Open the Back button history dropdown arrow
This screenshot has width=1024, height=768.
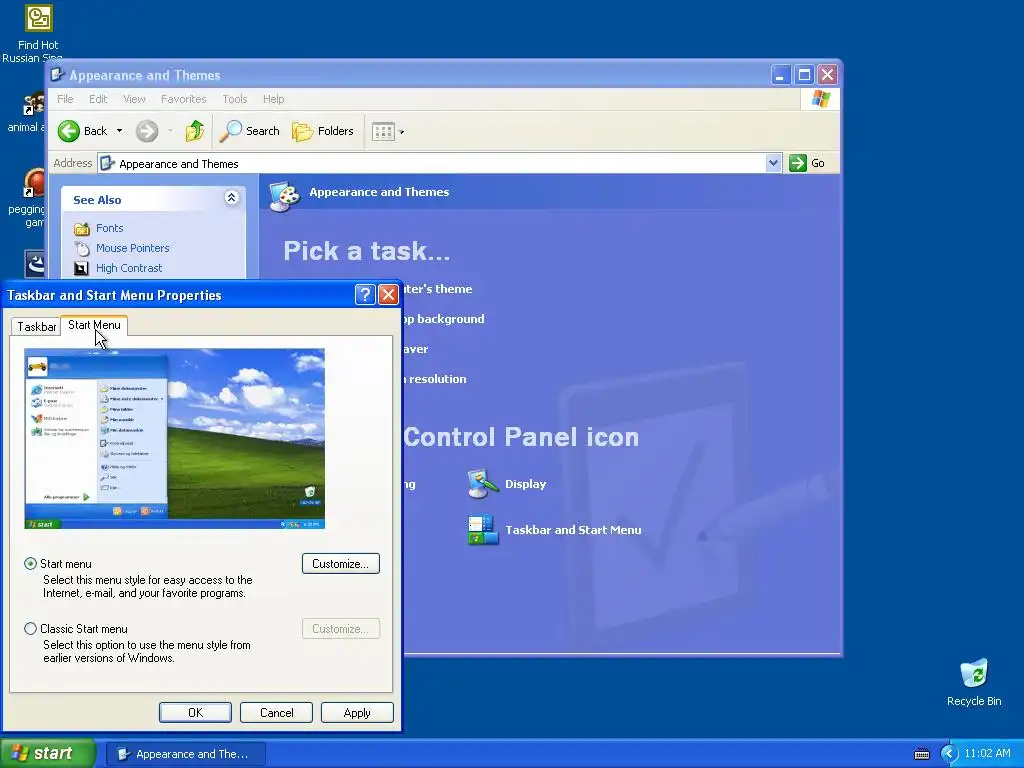pos(120,131)
